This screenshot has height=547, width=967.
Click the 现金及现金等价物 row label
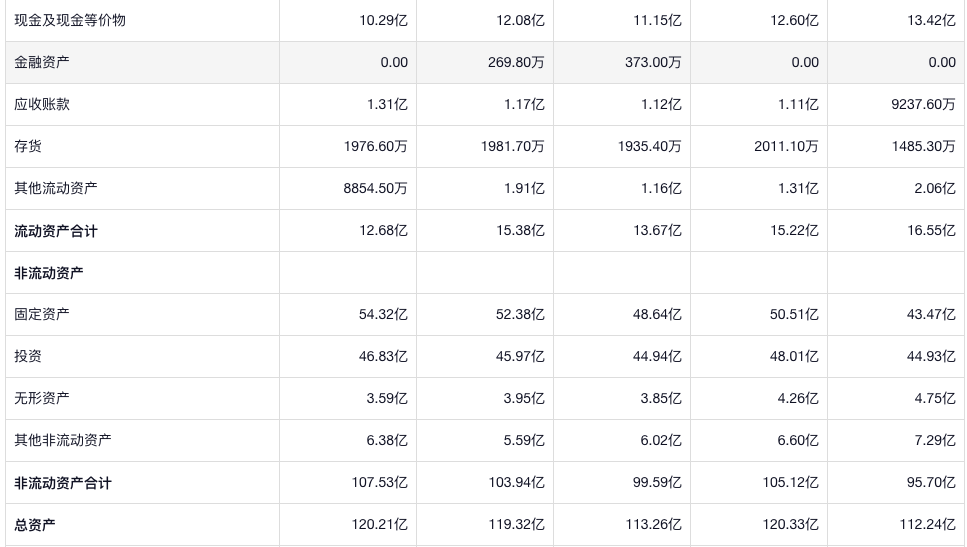click(70, 20)
